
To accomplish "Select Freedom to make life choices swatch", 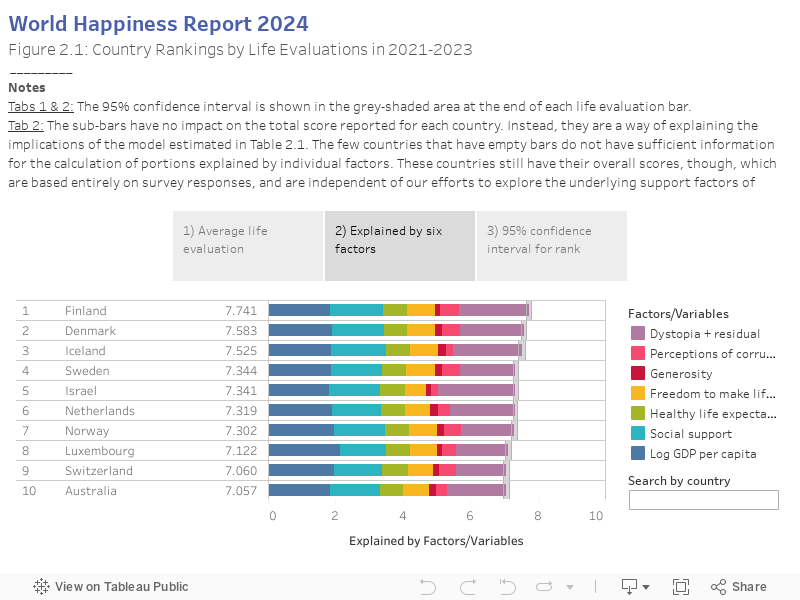I will coord(638,393).
